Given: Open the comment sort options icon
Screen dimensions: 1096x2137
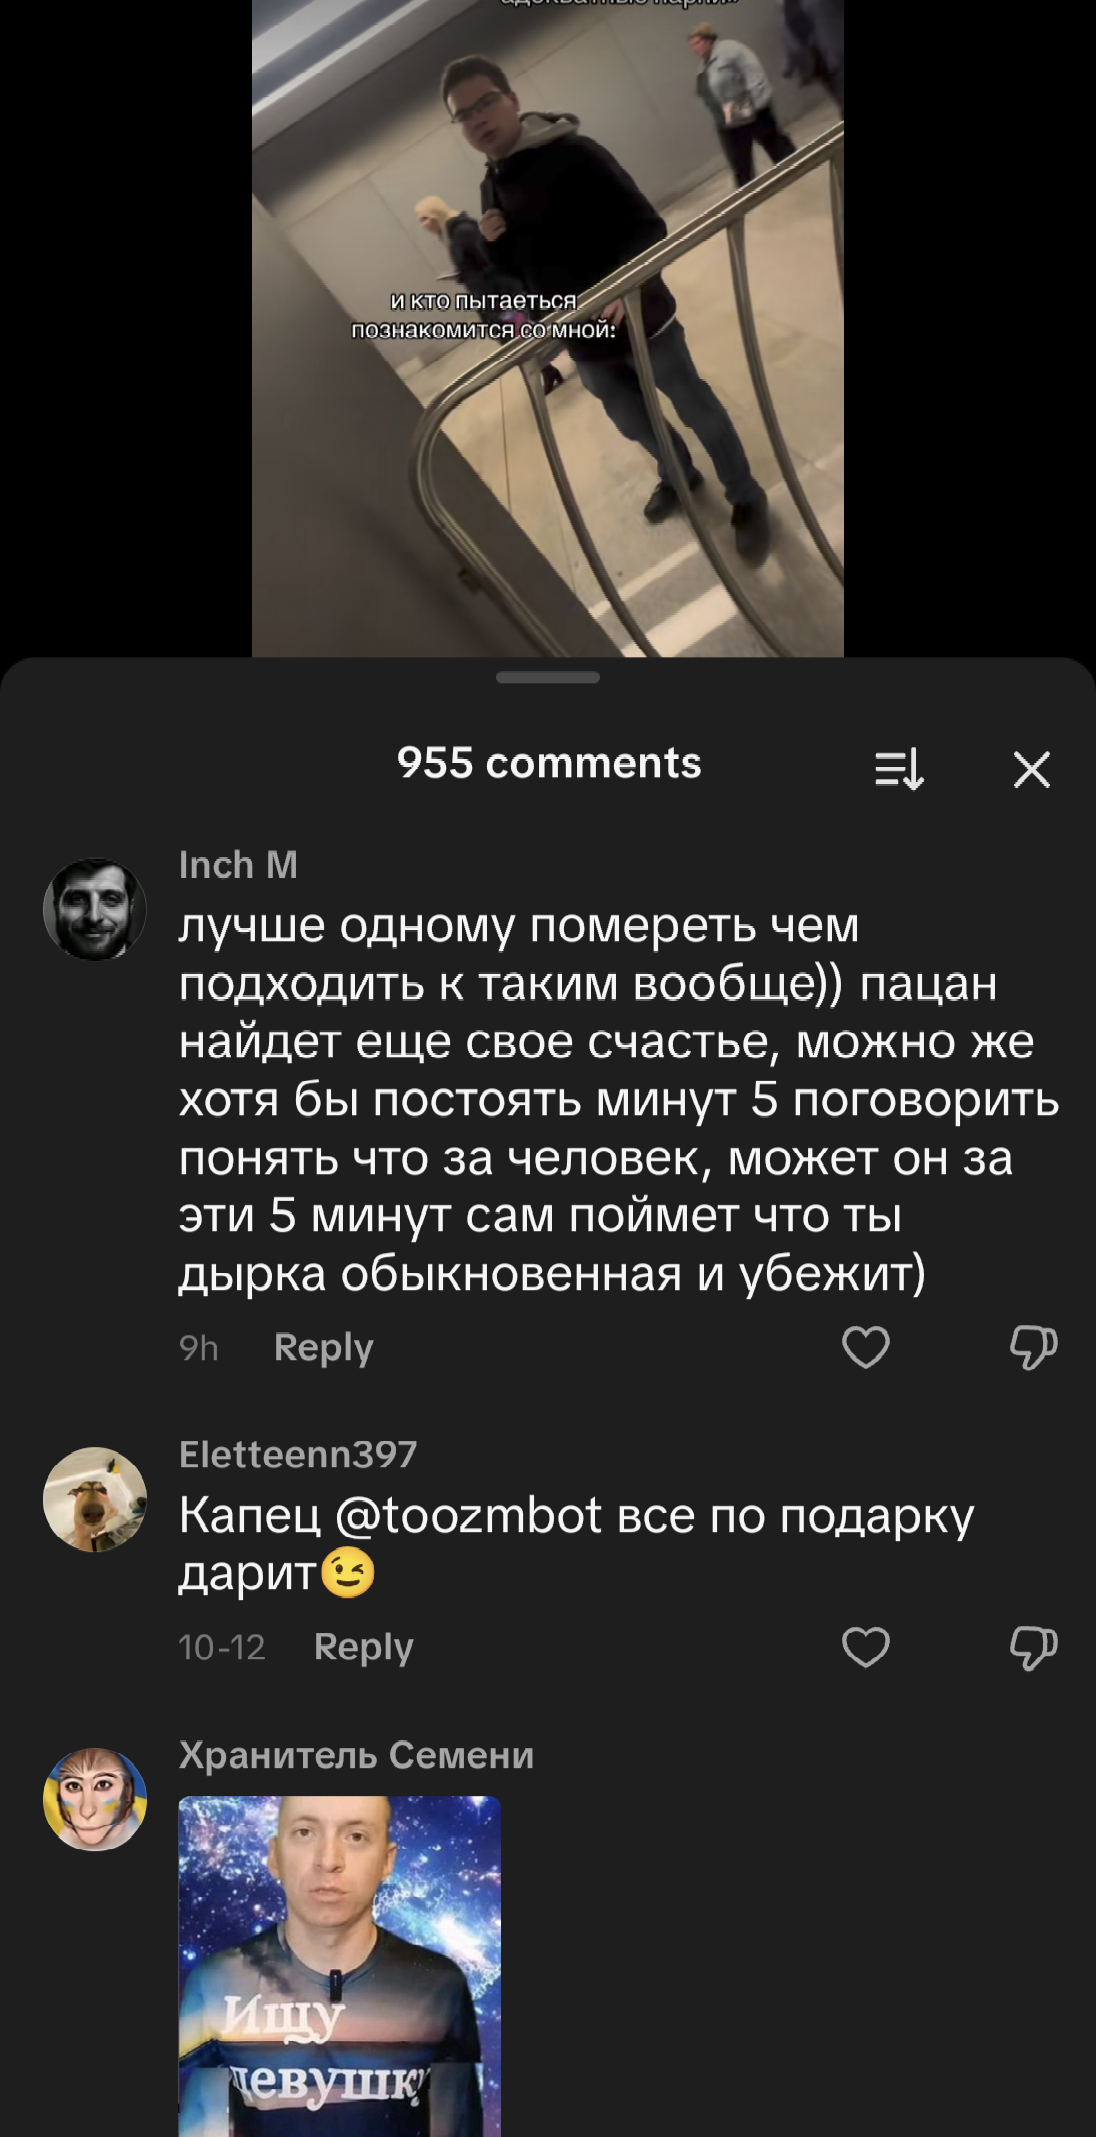Looking at the screenshot, I should pyautogui.click(x=899, y=769).
